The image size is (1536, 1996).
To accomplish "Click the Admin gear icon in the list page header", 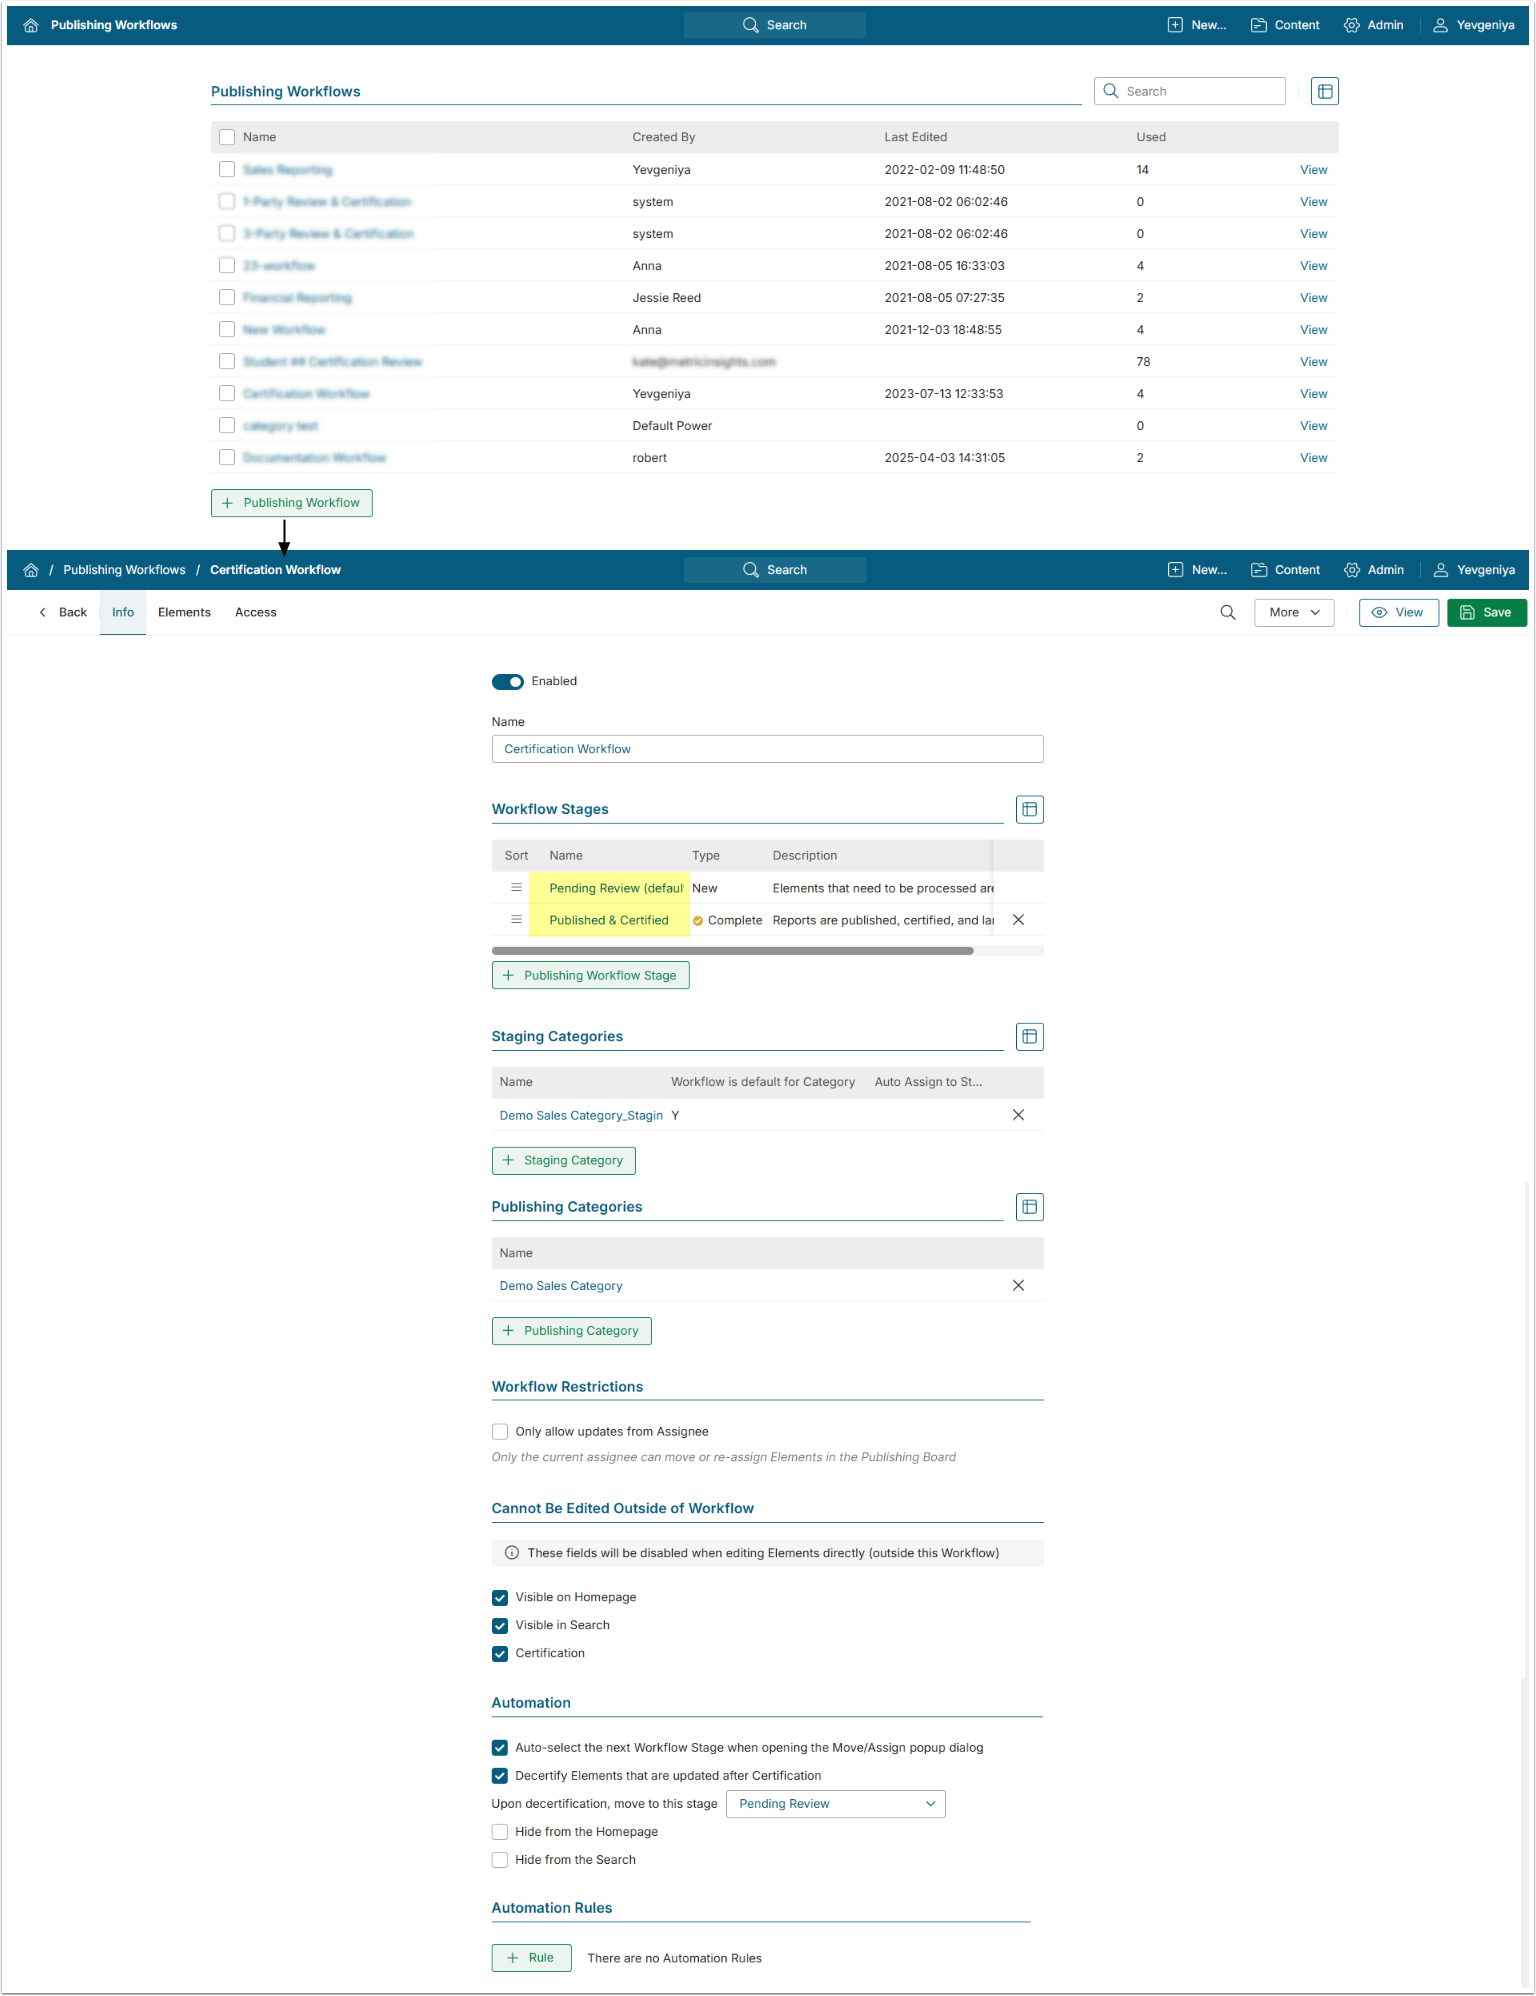I will (1352, 25).
